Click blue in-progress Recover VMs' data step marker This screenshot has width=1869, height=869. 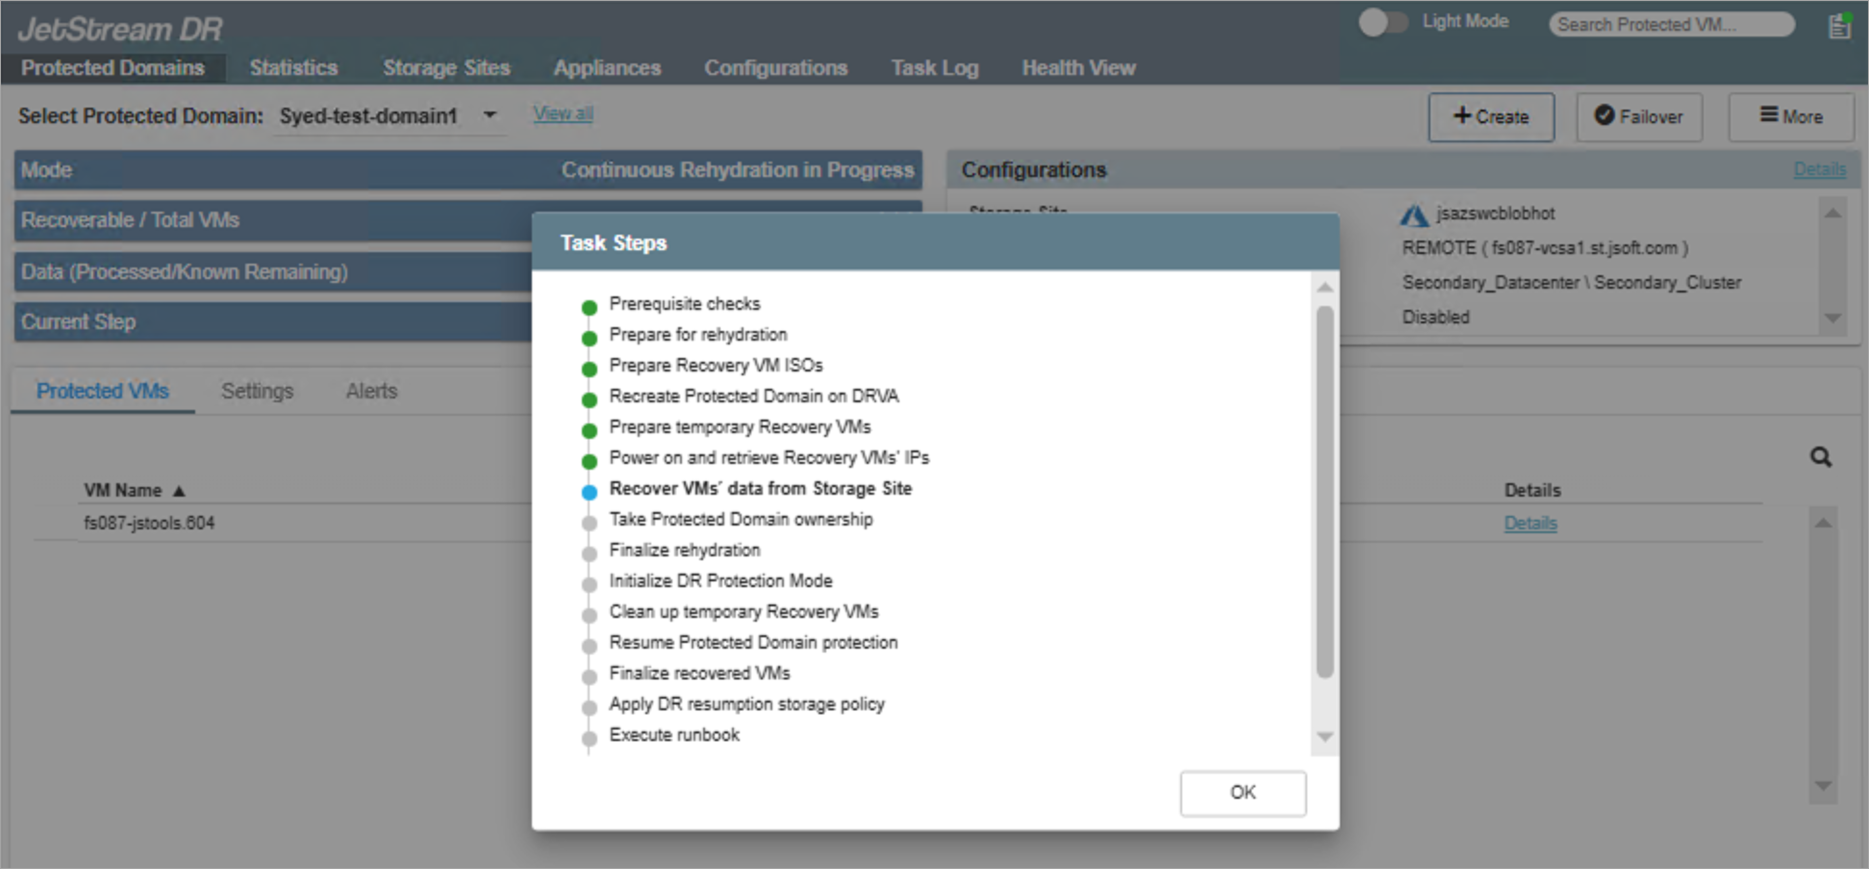click(x=589, y=492)
